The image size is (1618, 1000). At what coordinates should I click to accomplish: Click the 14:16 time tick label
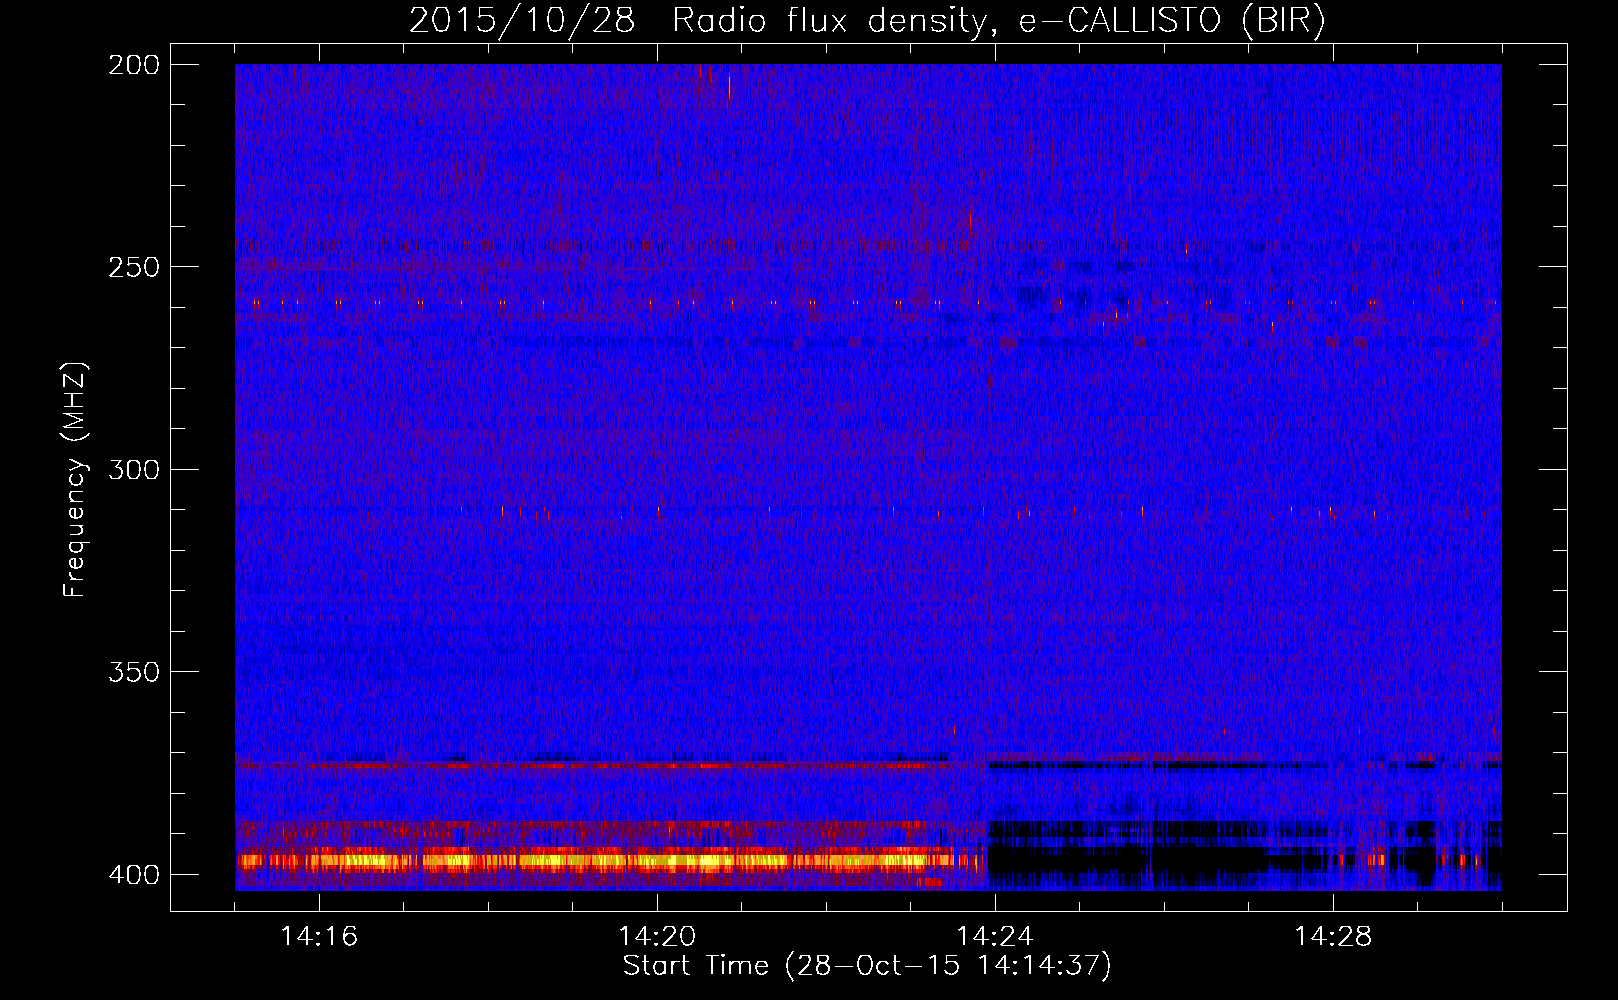click(x=319, y=937)
